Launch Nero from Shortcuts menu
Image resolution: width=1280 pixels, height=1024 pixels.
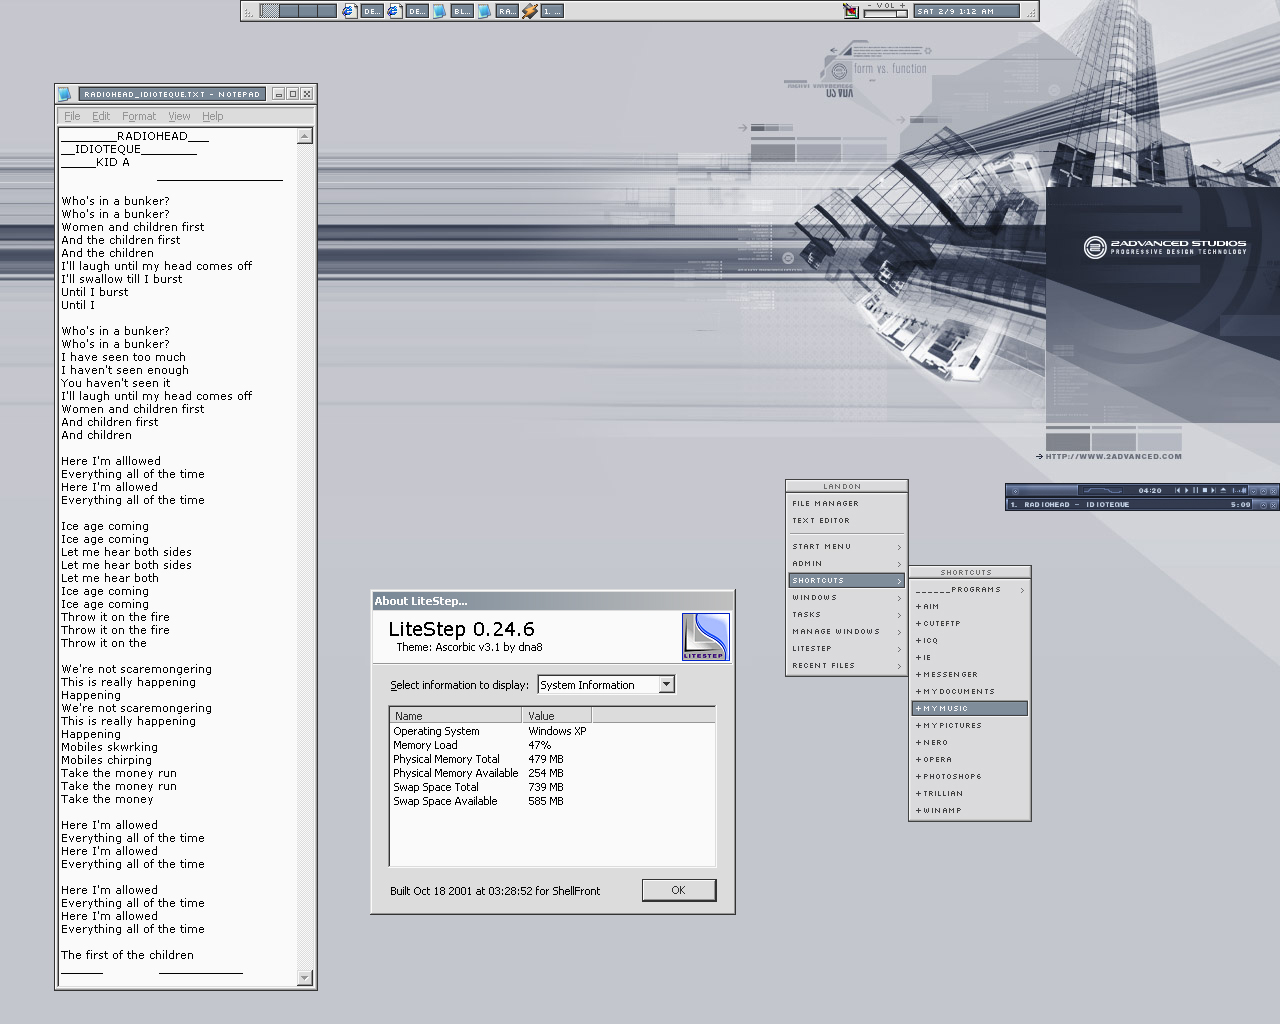(970, 743)
